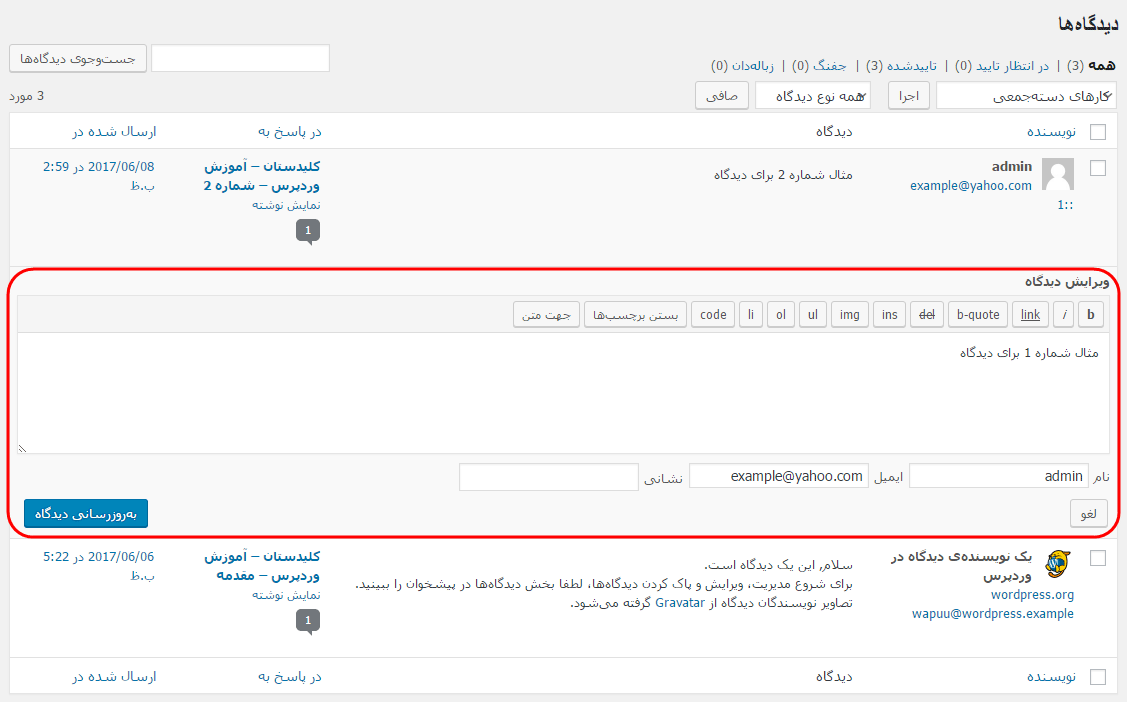
Task: Open post کلیدستان – آموزش وردپرس – مقدمه
Action: click(262, 566)
